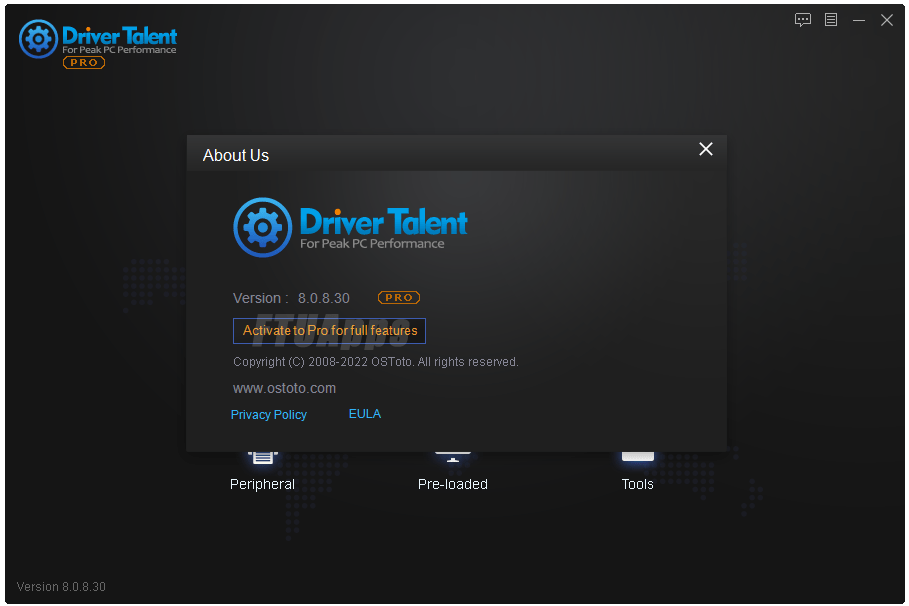Click 'For Peak PC Performance' tagline in dialog

(x=372, y=244)
